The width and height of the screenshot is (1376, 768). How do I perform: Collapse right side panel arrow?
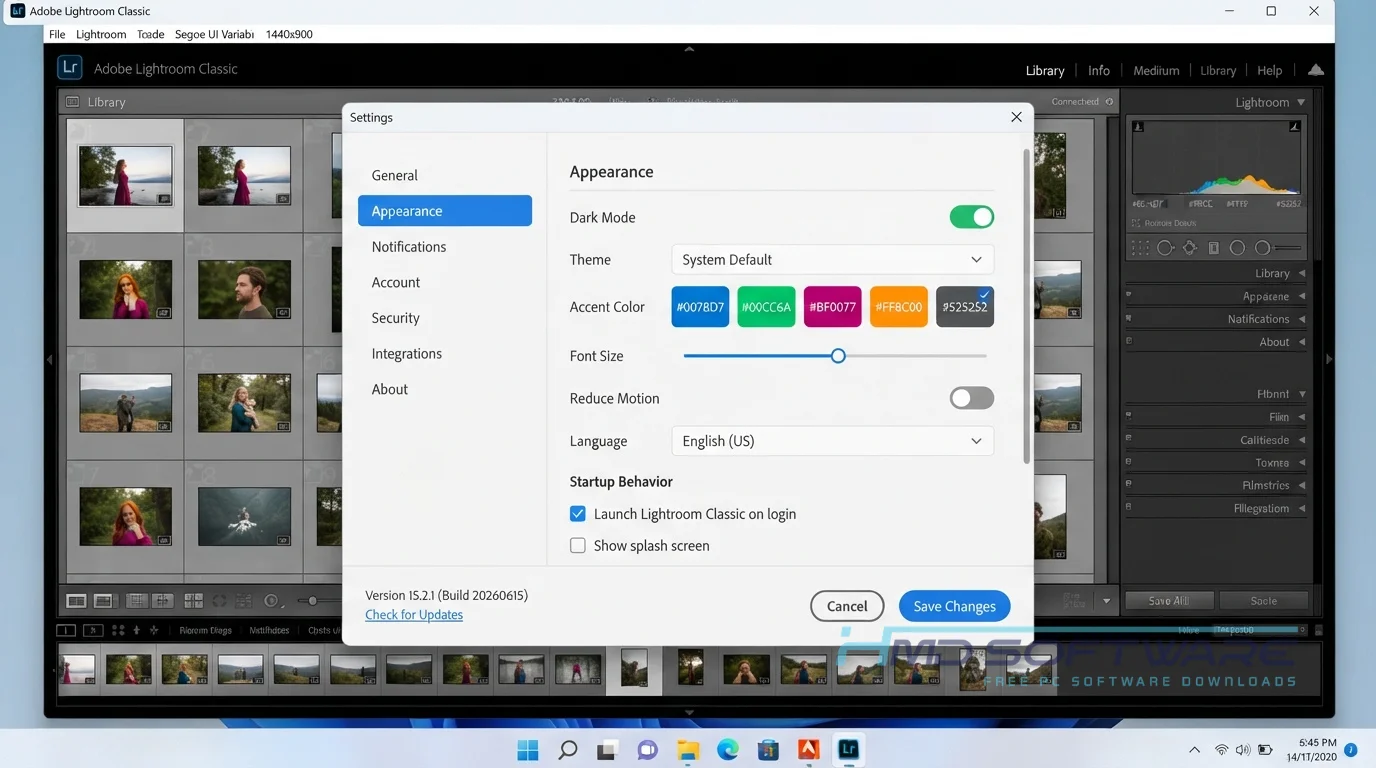[1328, 359]
